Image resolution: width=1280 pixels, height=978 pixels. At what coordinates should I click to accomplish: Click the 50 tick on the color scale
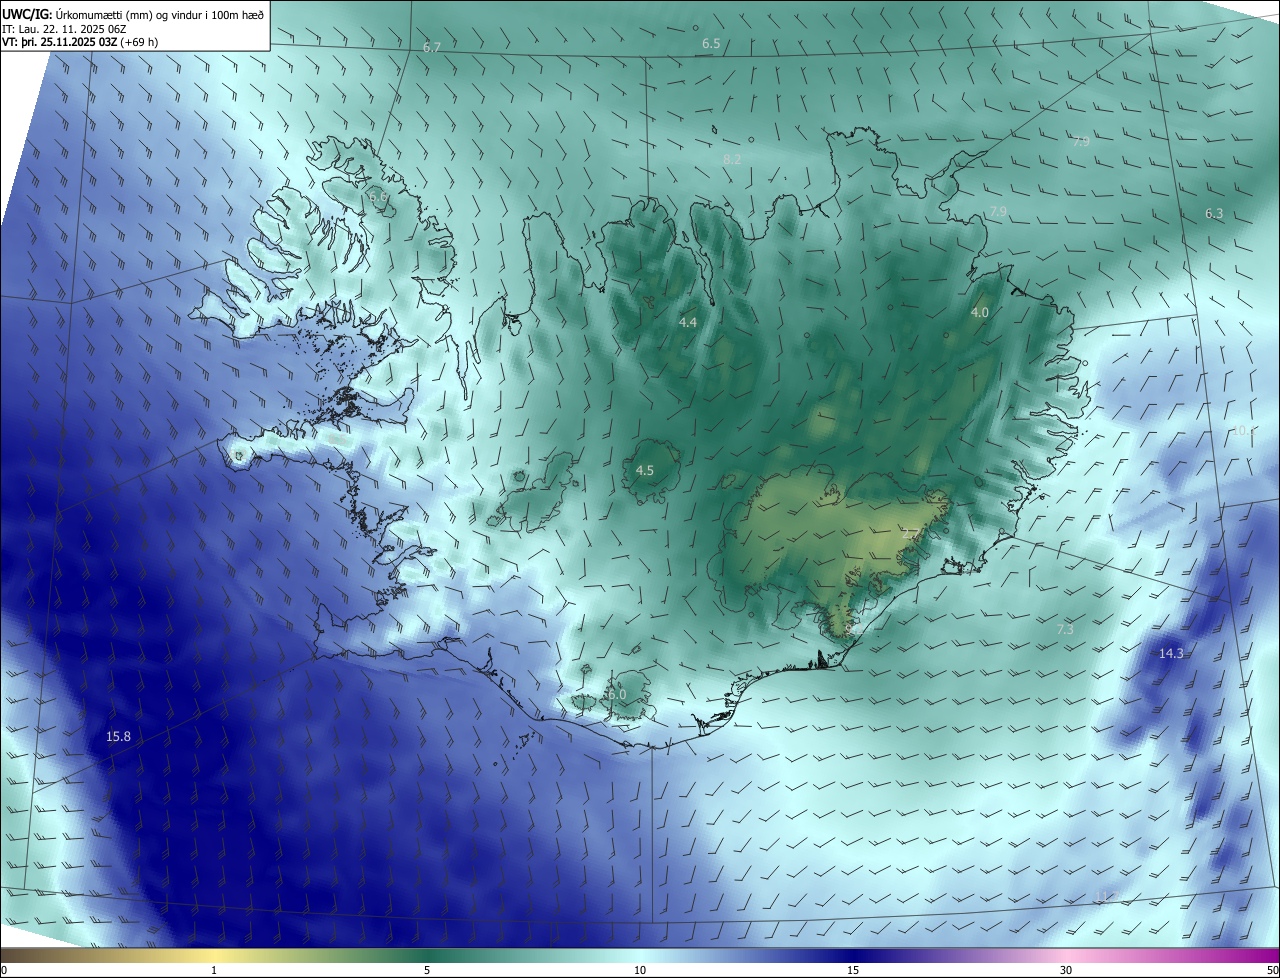click(x=1271, y=971)
